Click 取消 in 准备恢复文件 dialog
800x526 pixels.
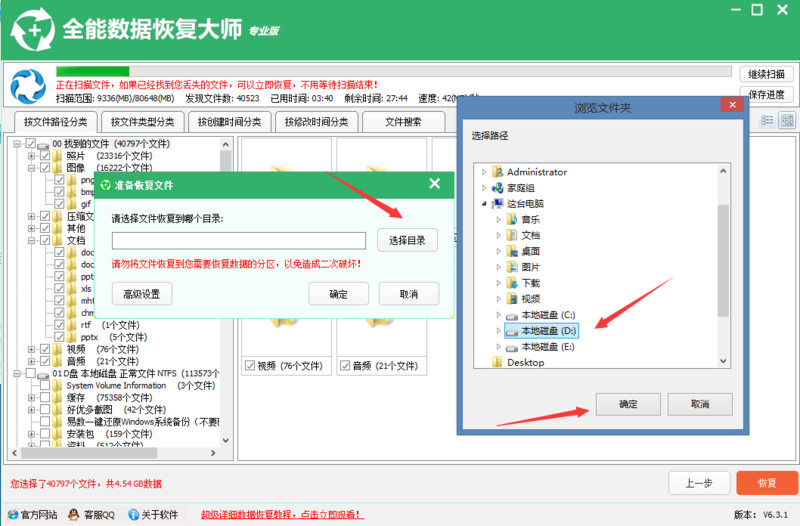[x=409, y=294]
